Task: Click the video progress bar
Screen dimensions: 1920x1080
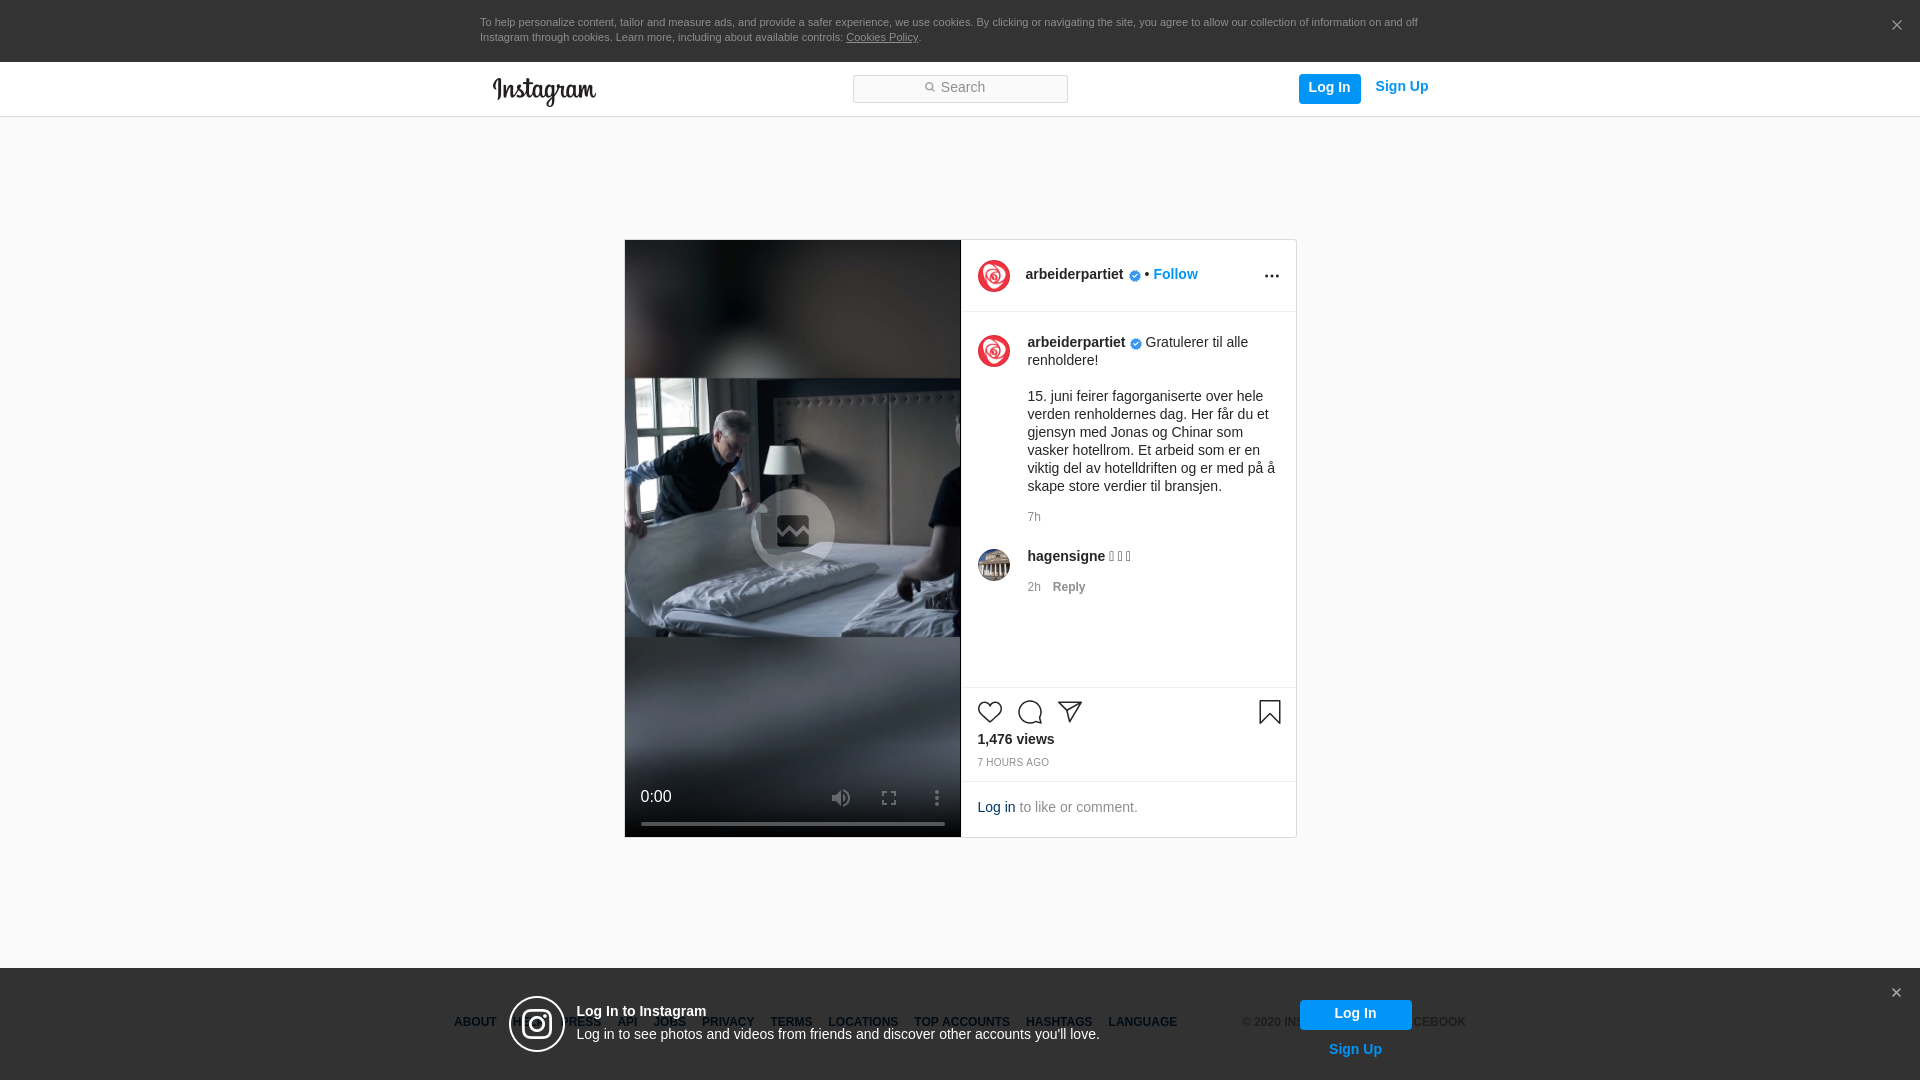Action: click(792, 824)
